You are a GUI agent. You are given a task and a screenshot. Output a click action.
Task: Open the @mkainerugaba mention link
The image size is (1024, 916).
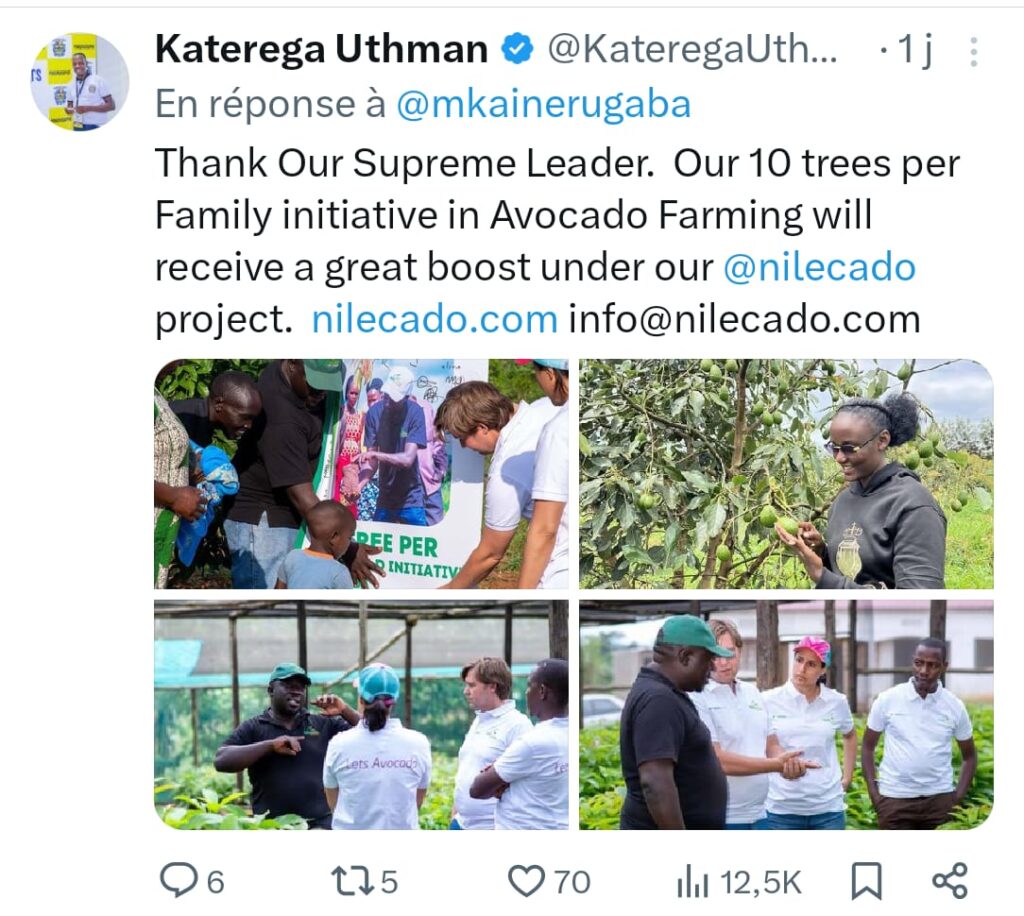pos(543,104)
